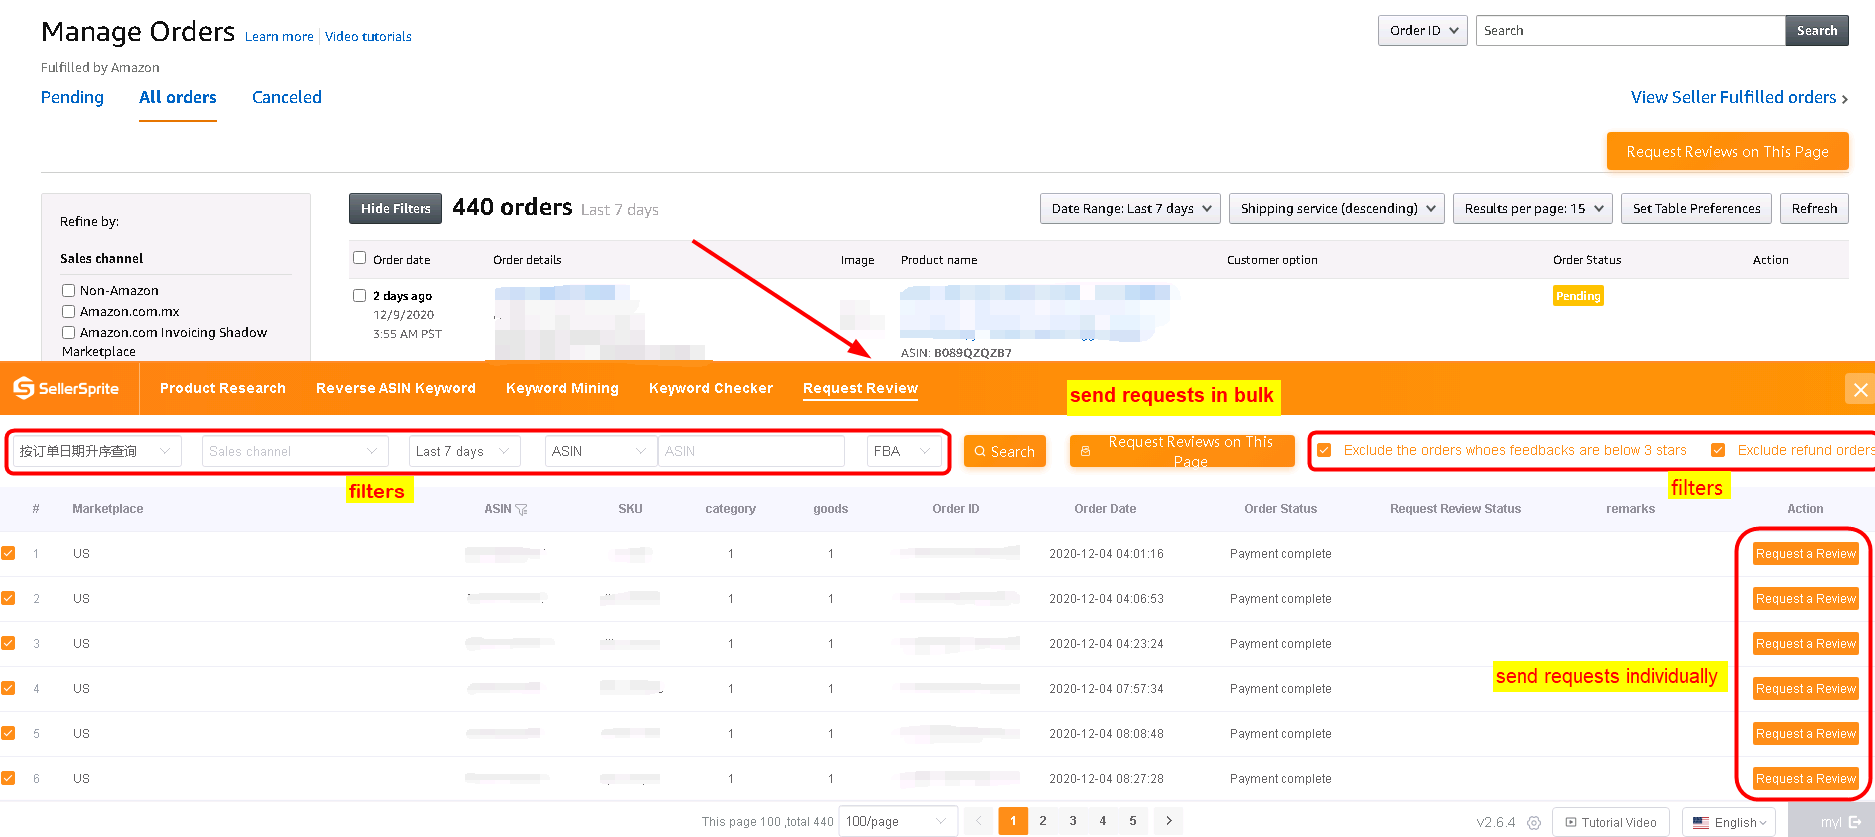1875x837 pixels.
Task: Click the logout icon next to myl
Action: pyautogui.click(x=1855, y=822)
